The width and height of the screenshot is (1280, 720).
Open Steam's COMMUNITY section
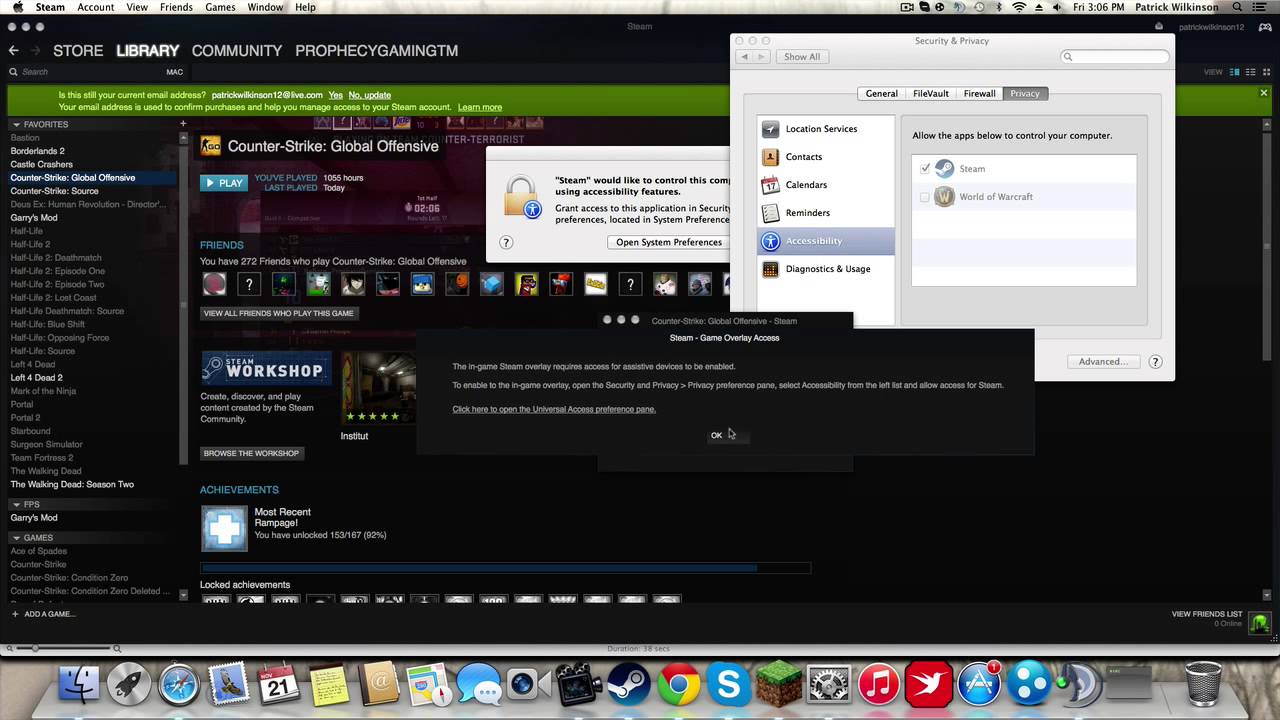pyautogui.click(x=236, y=50)
